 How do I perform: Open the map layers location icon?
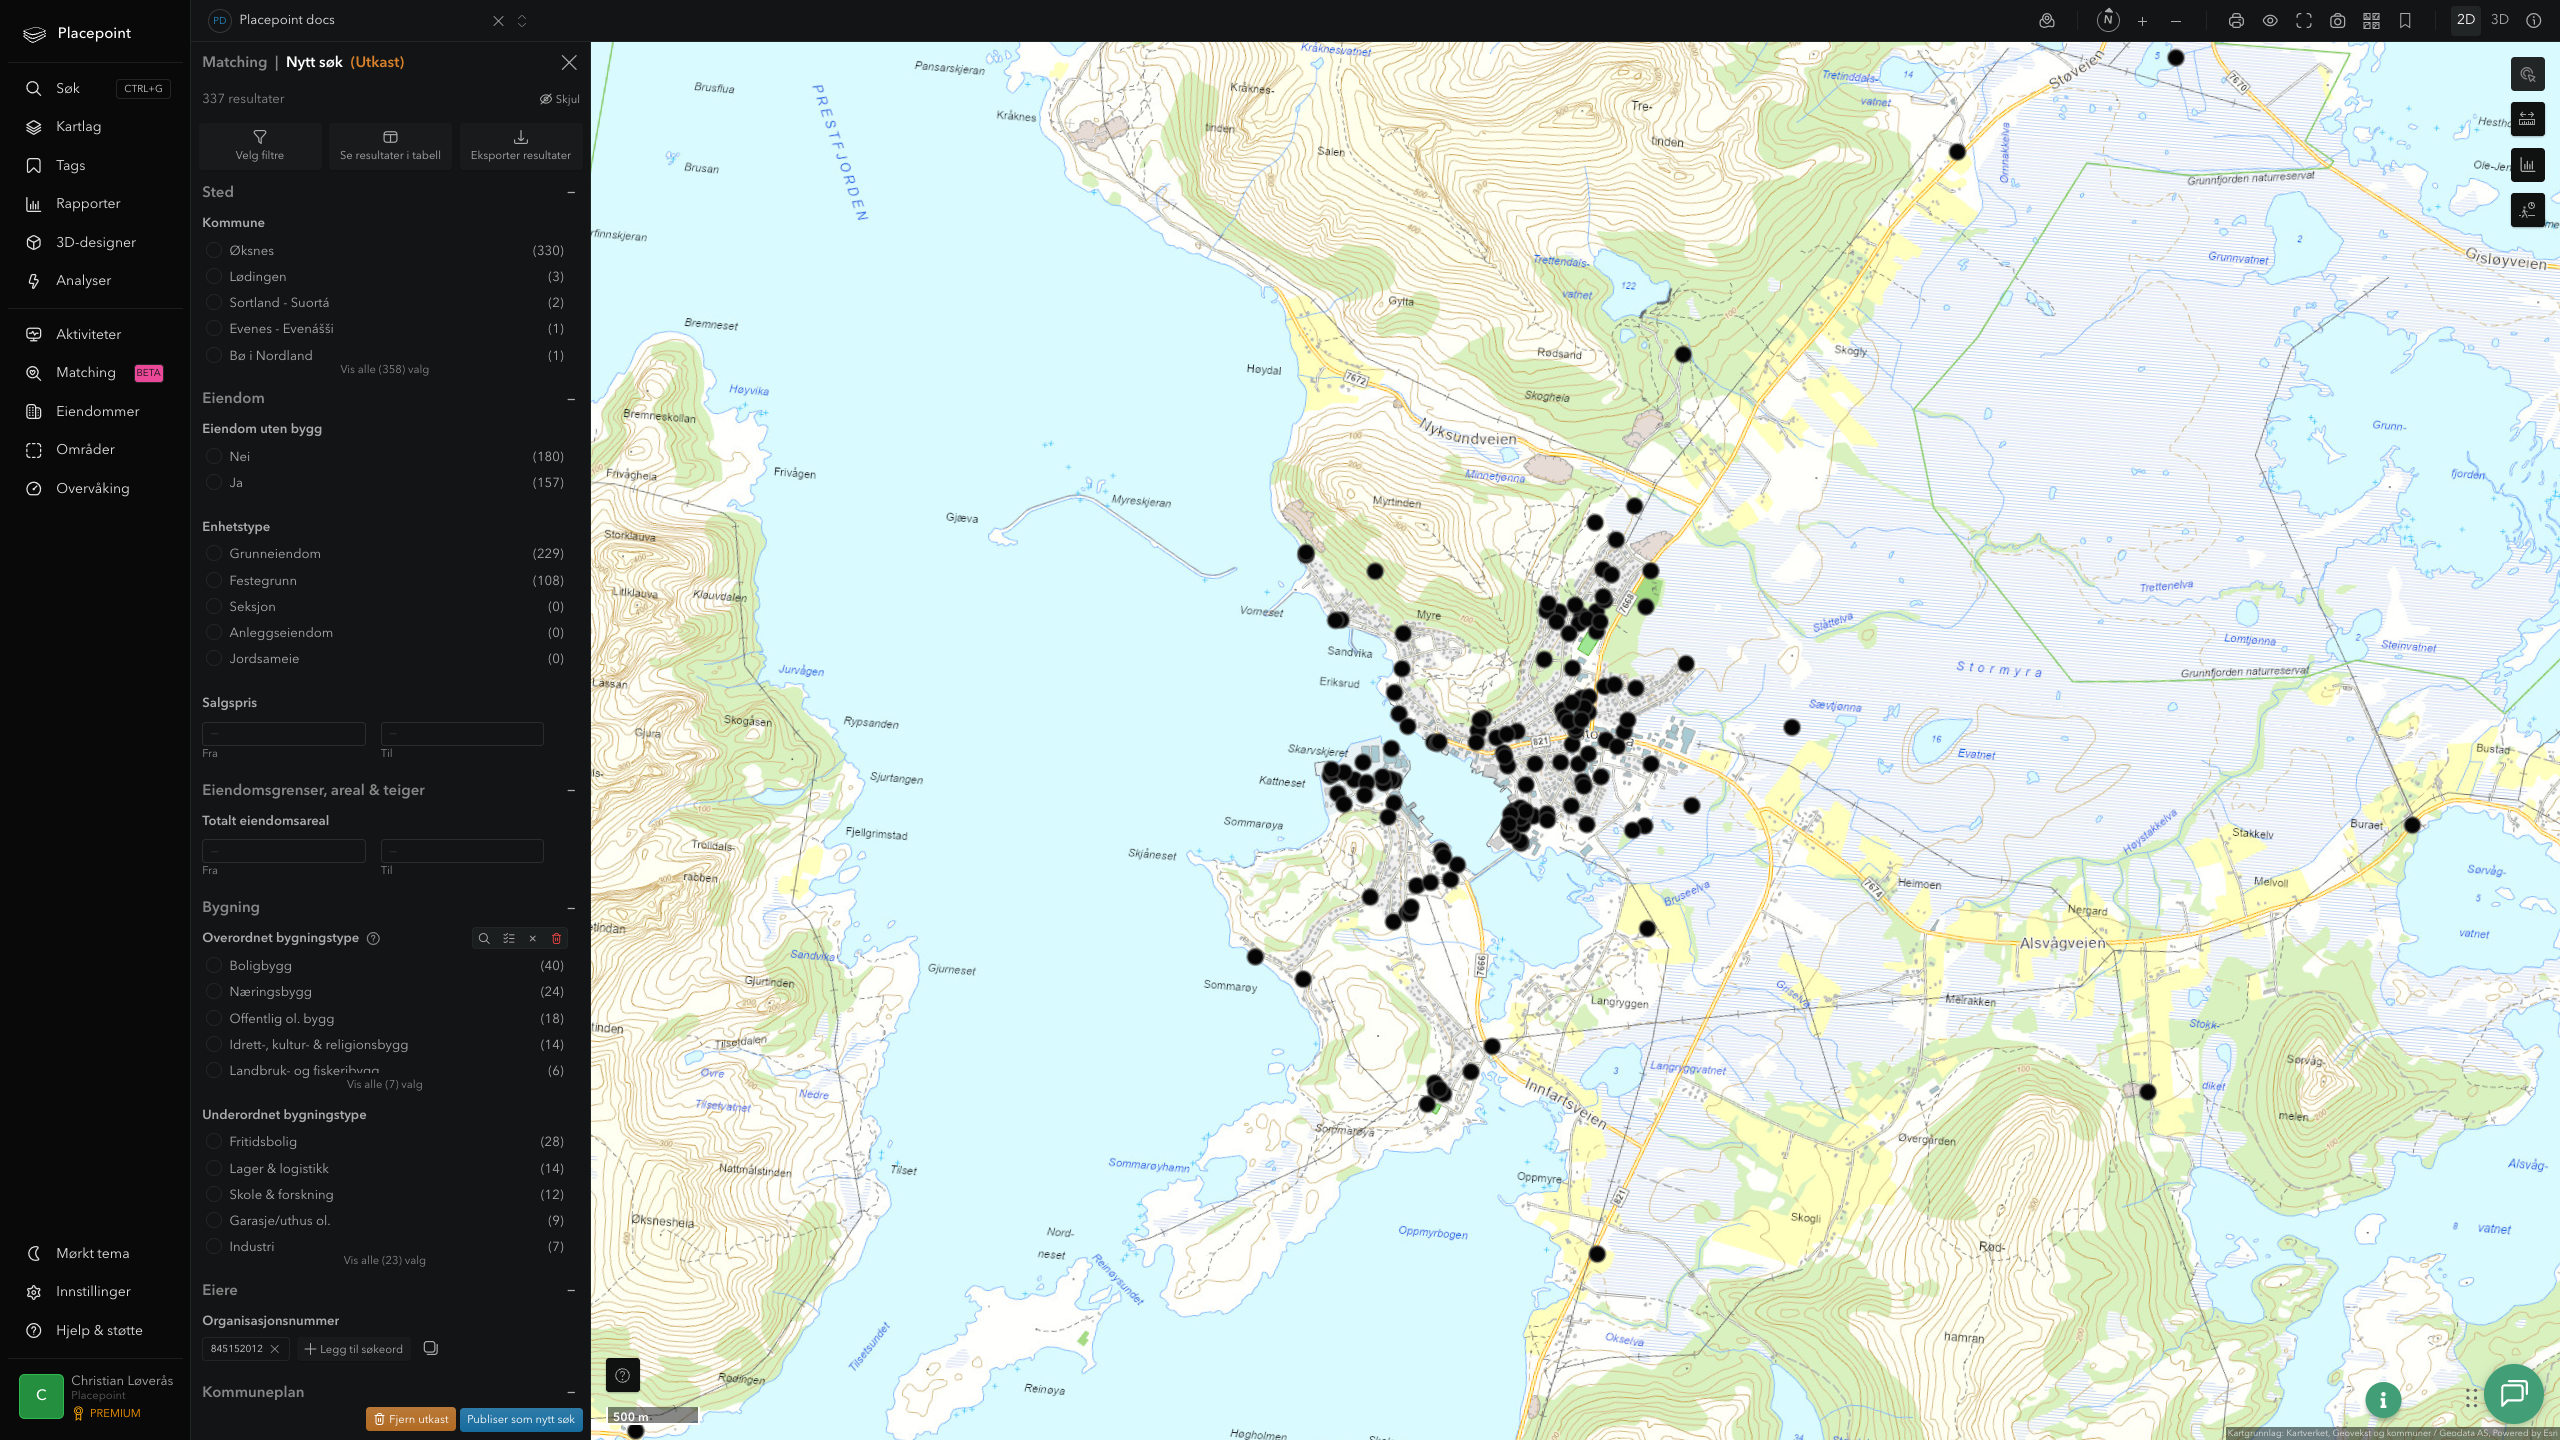point(2047,21)
